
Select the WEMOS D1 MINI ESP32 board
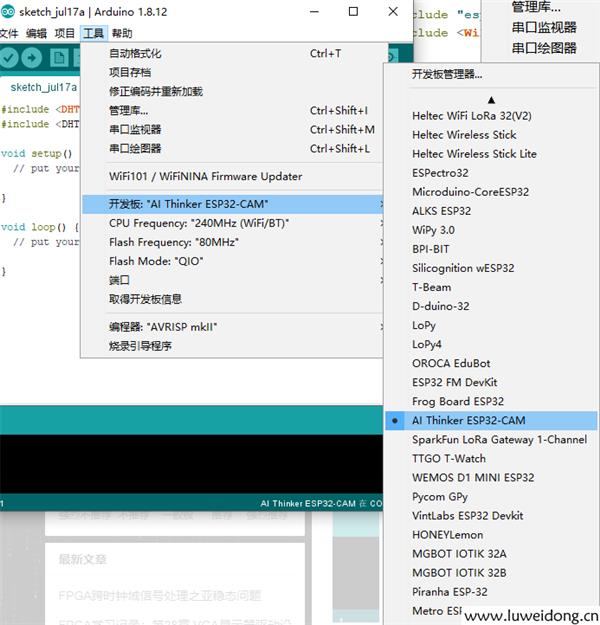pos(473,477)
